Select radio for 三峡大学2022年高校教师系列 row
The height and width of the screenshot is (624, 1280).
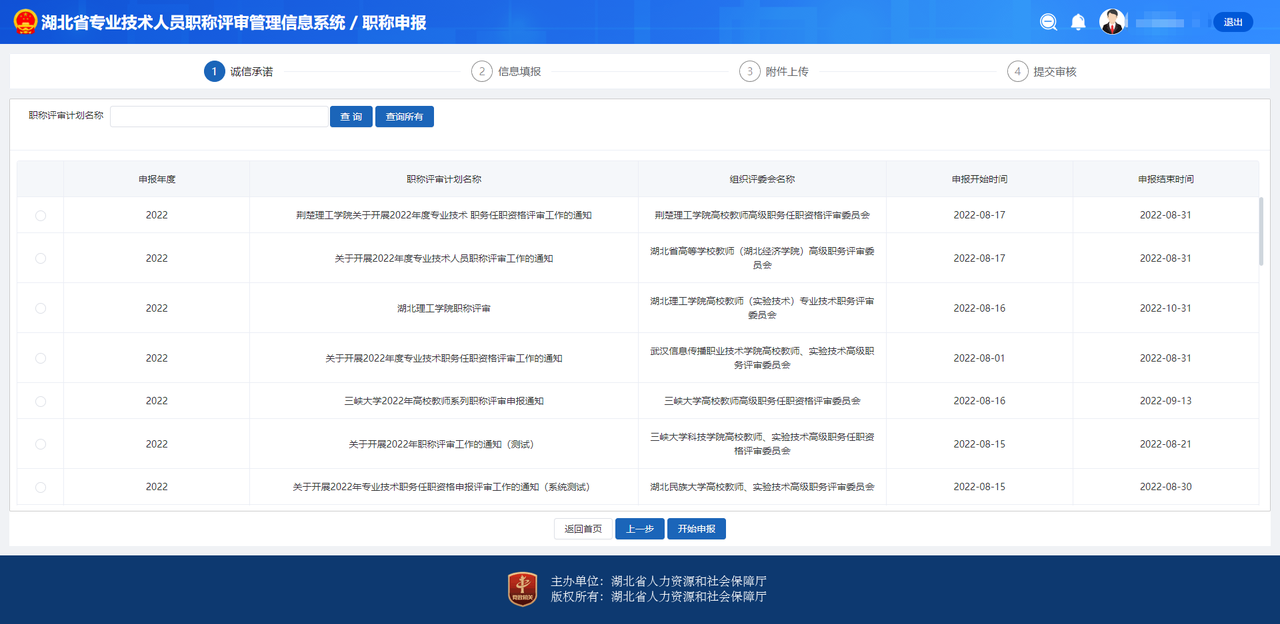[x=40, y=401]
